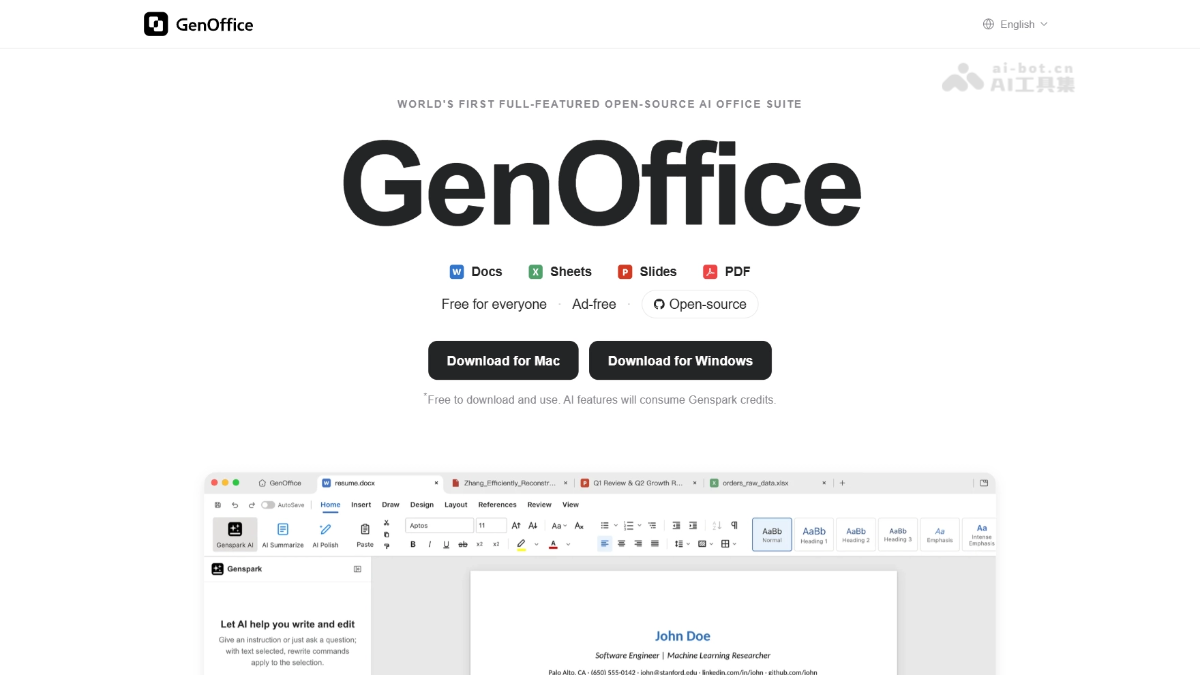The image size is (1200, 675).
Task: Click the Docs app icon
Action: coord(457,271)
